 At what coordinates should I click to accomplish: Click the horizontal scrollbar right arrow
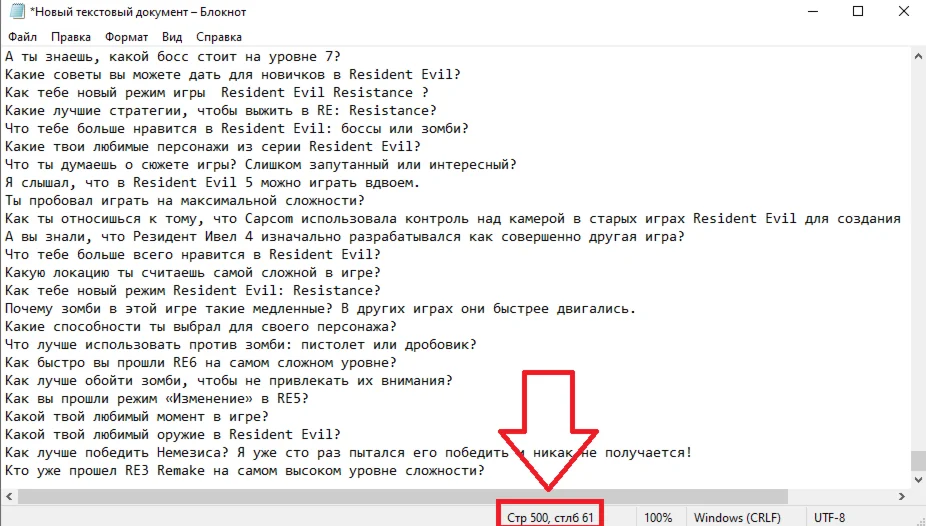[902, 496]
